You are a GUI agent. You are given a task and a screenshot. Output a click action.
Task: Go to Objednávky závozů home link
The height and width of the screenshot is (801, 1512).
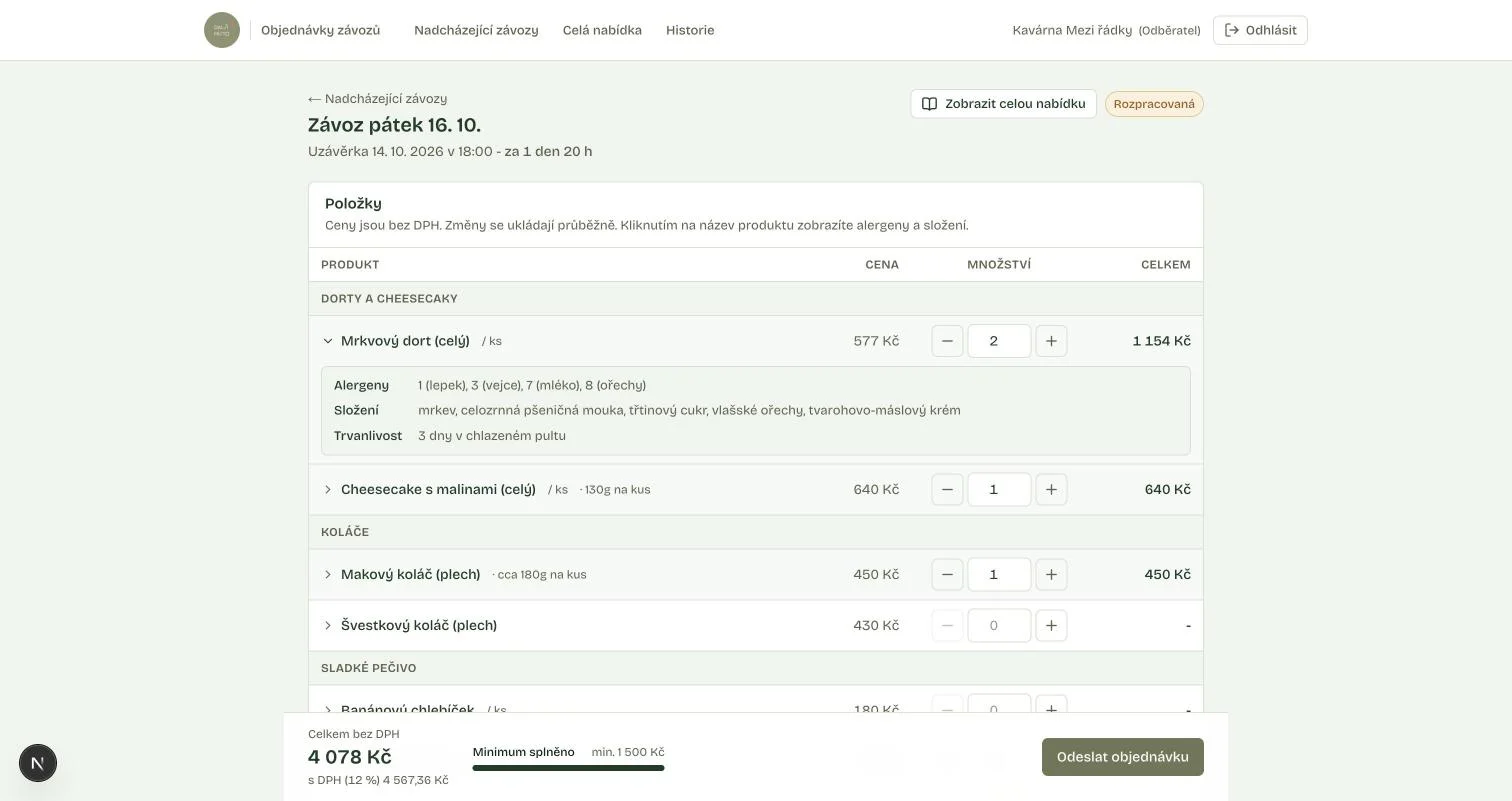tap(320, 30)
